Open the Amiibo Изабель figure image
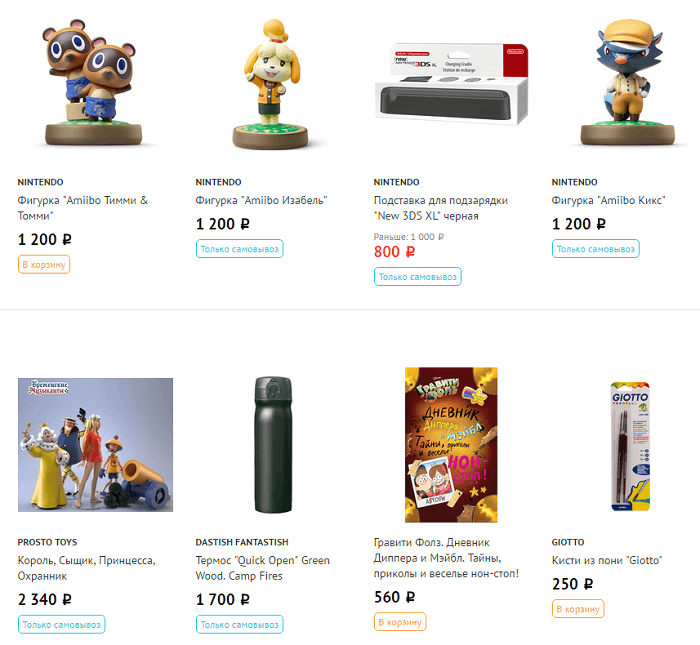700x645 pixels. tap(271, 84)
